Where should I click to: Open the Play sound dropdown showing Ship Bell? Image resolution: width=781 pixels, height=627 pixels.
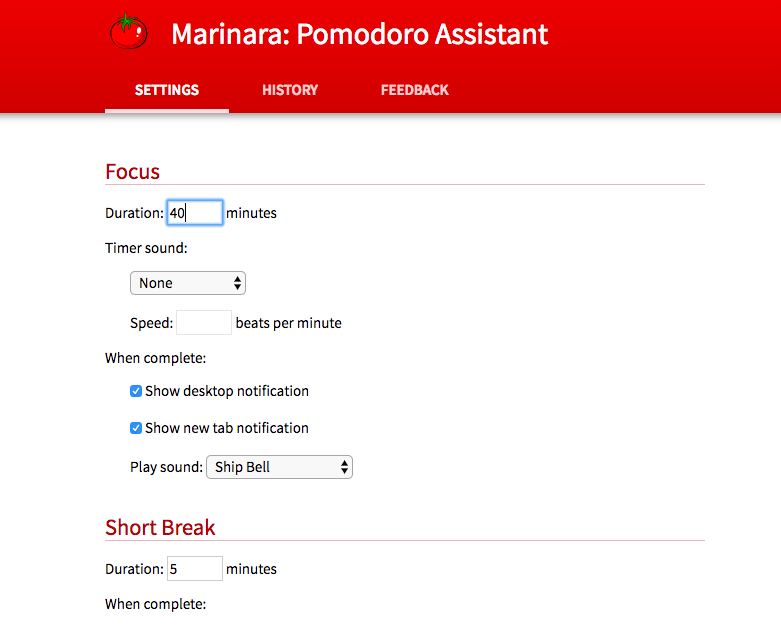click(279, 467)
